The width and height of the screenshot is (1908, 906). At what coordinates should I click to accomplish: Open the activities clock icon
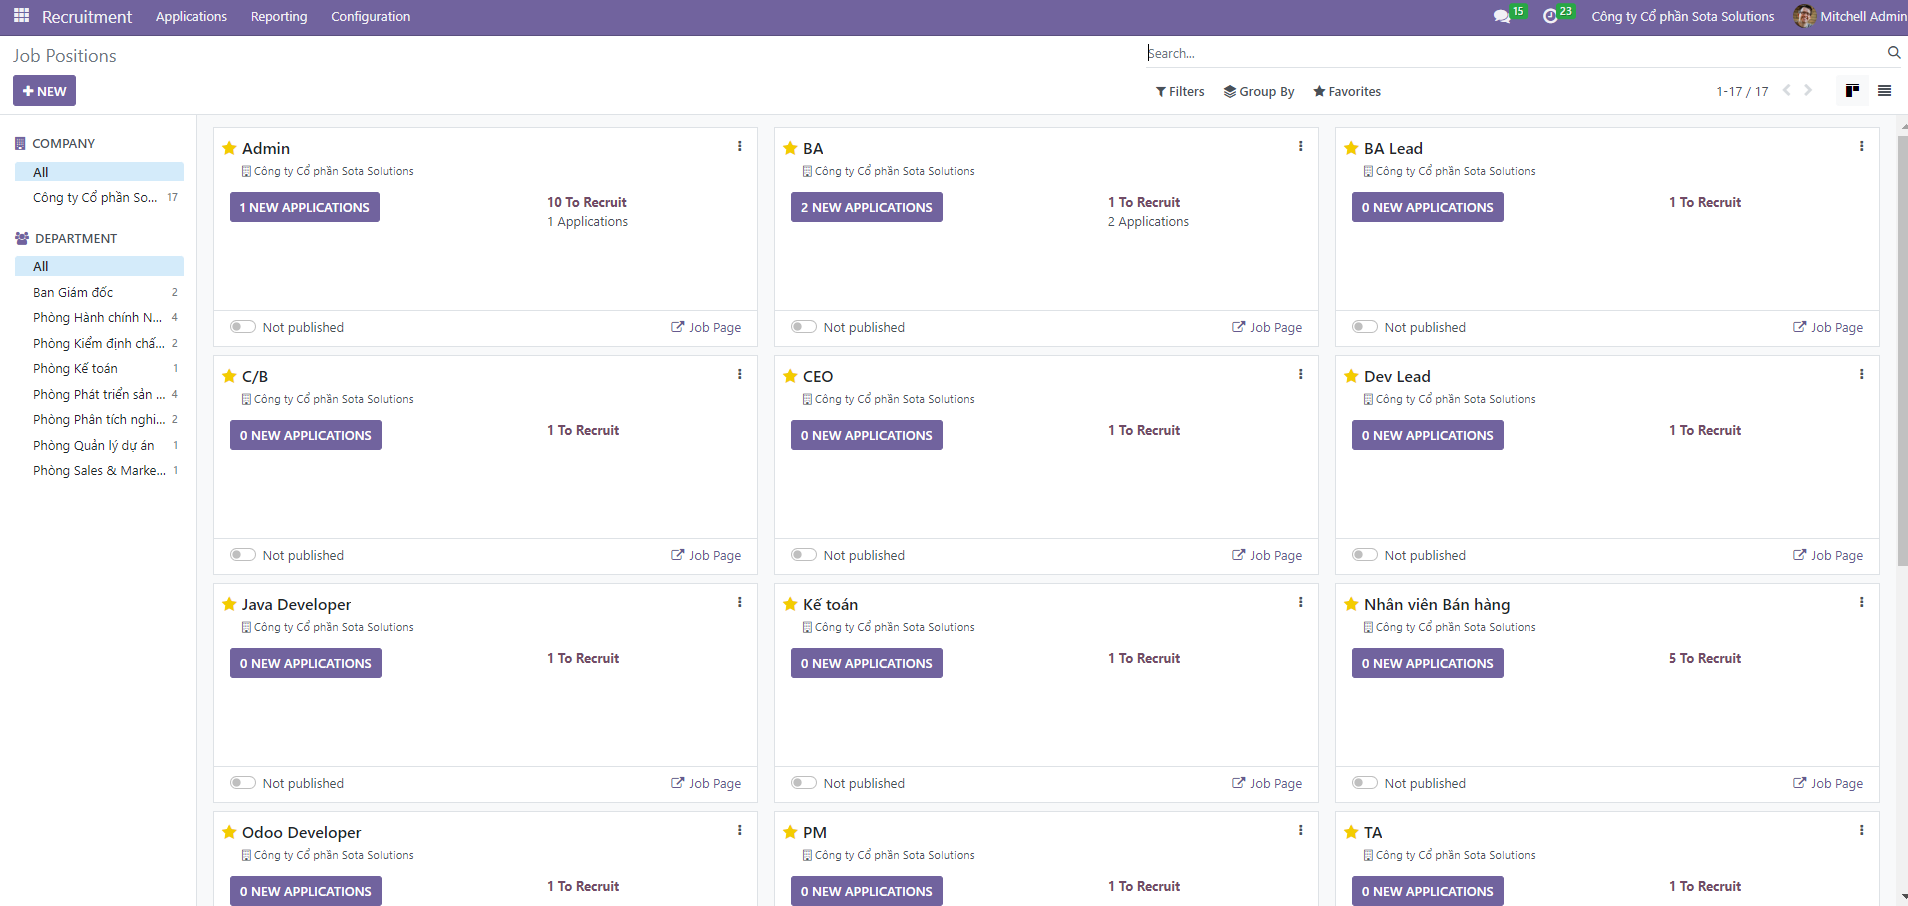click(1550, 17)
